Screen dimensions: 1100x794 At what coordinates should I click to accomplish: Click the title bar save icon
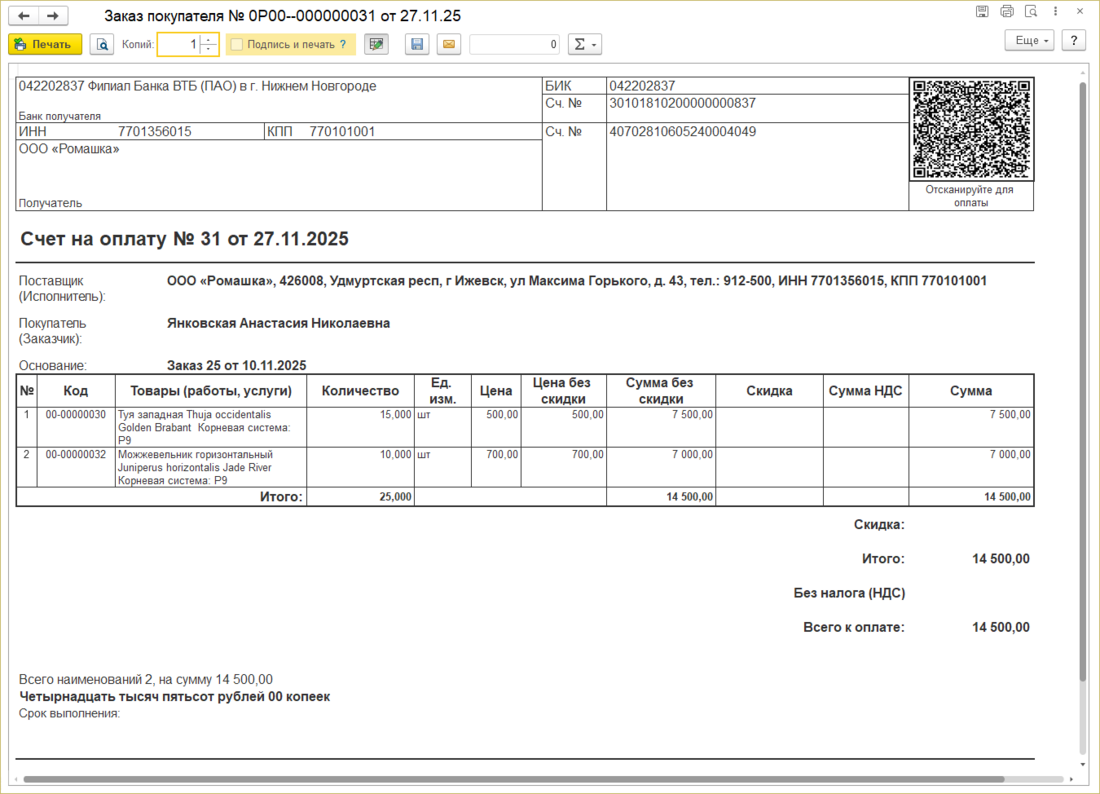click(x=982, y=12)
